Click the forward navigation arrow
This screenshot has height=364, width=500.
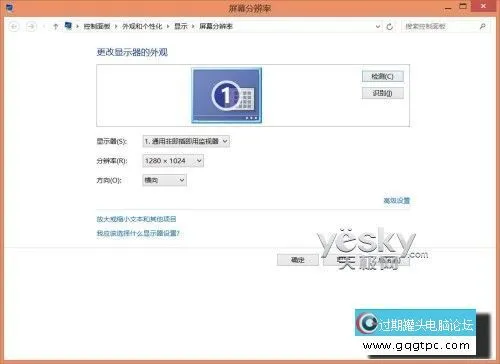[x=31, y=27]
